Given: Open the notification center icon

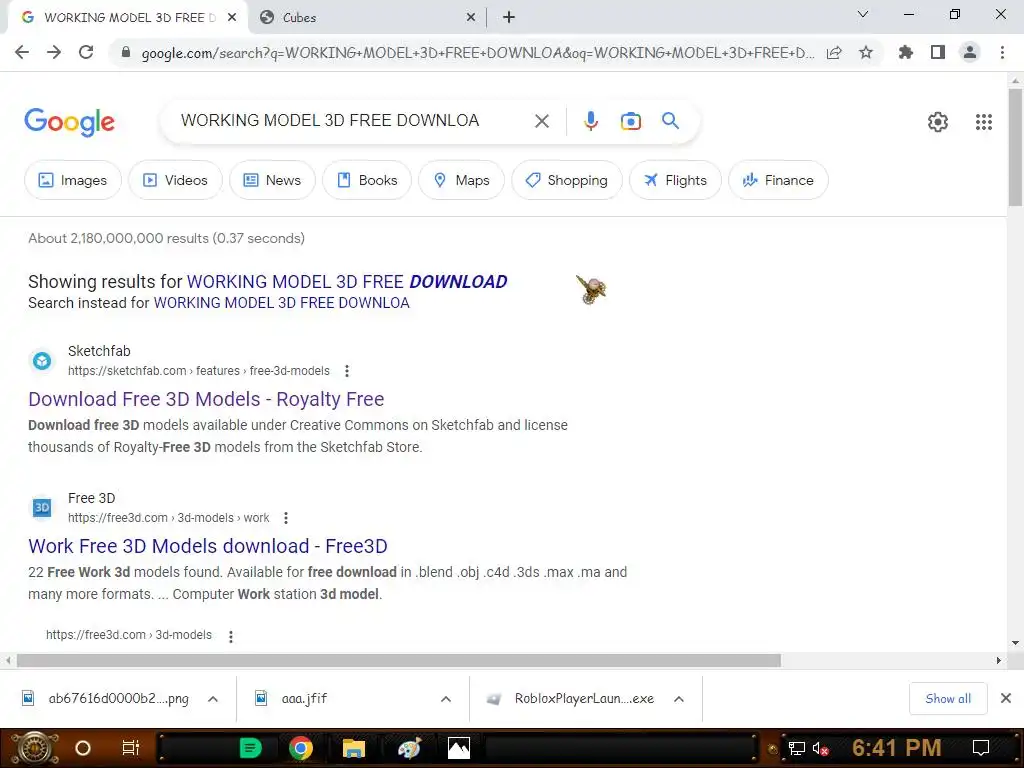Looking at the screenshot, I should pyautogui.click(x=980, y=748).
